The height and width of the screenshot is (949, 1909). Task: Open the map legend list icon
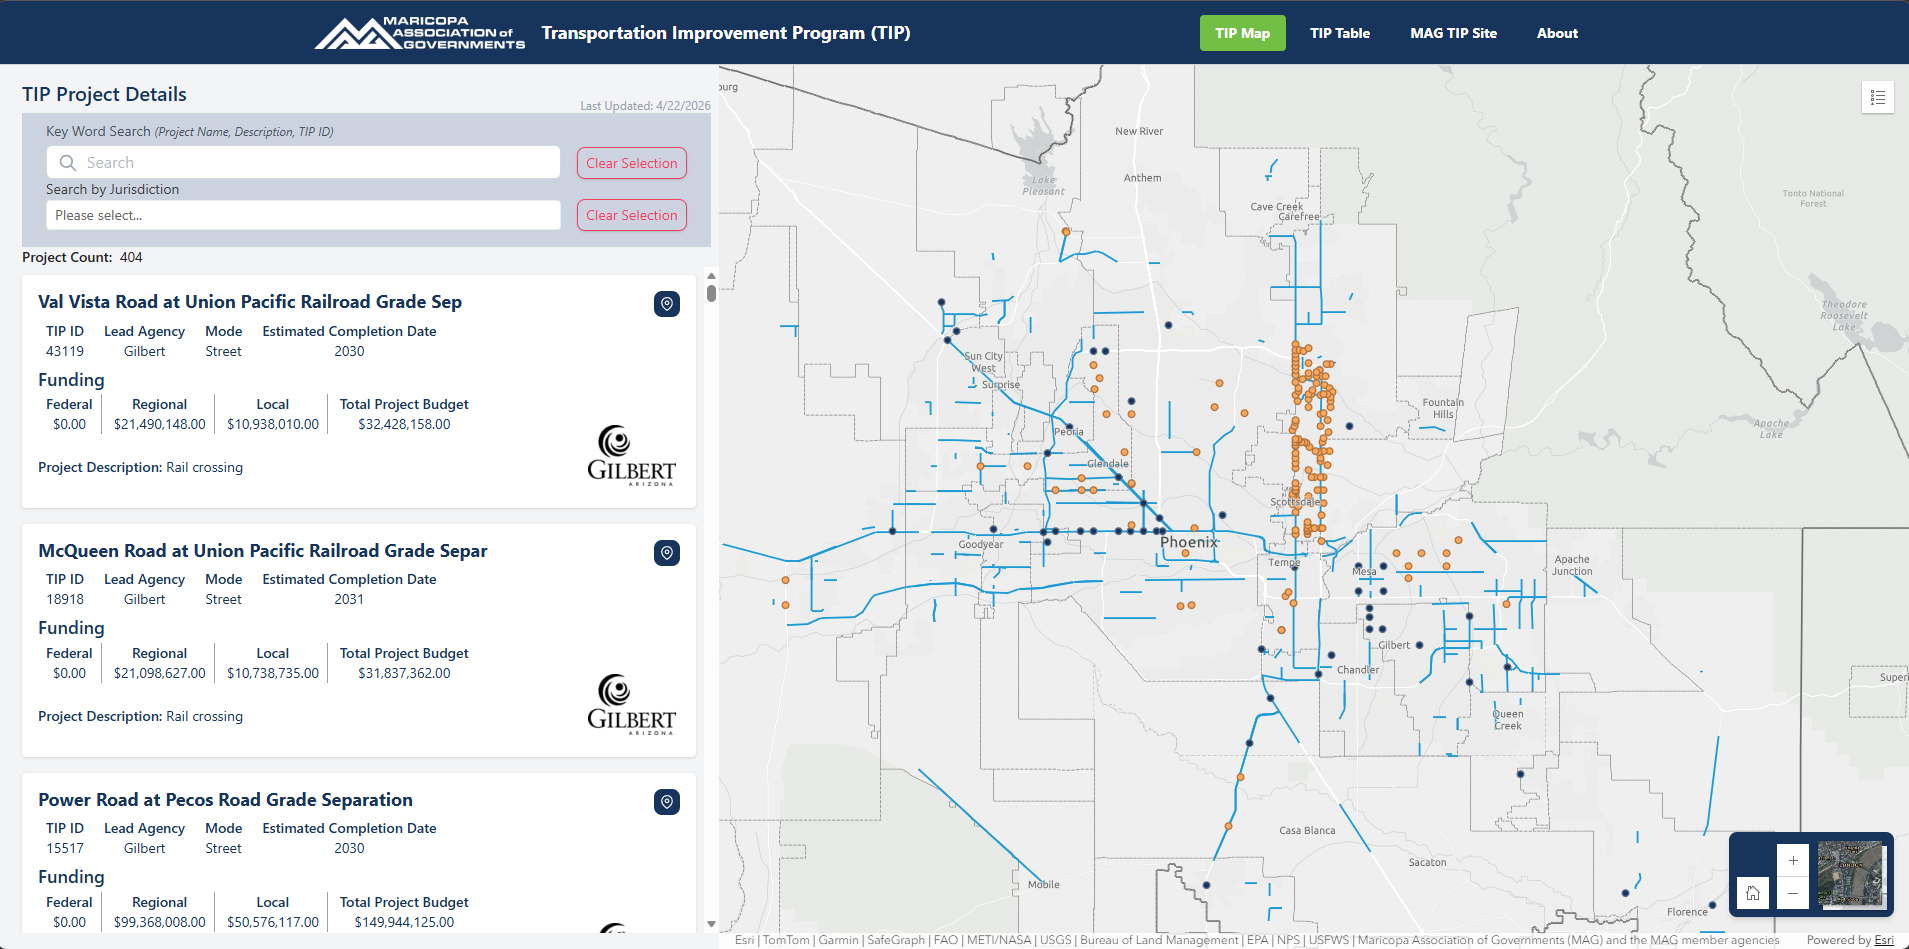[x=1878, y=97]
